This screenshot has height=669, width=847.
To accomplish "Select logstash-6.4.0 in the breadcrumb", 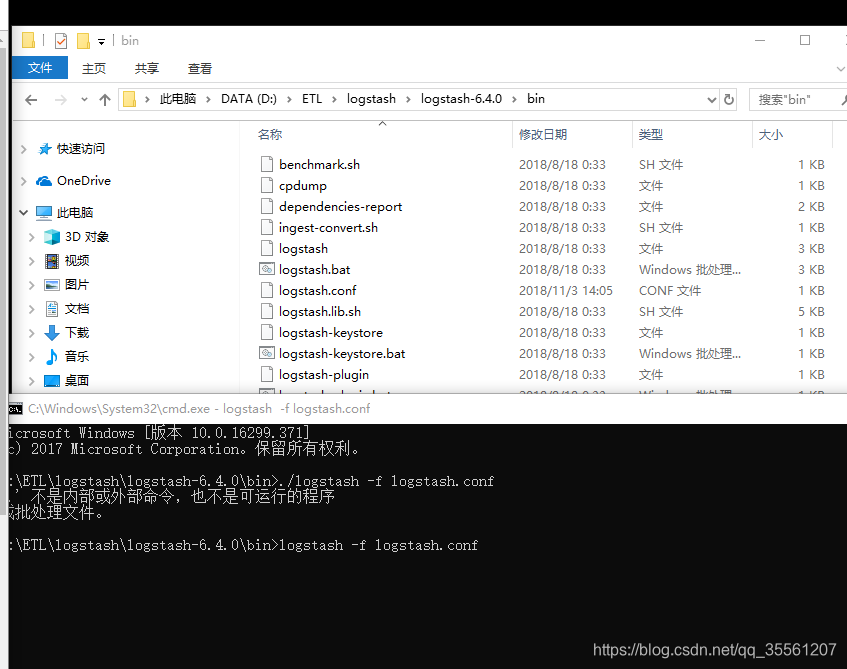I will (x=461, y=99).
